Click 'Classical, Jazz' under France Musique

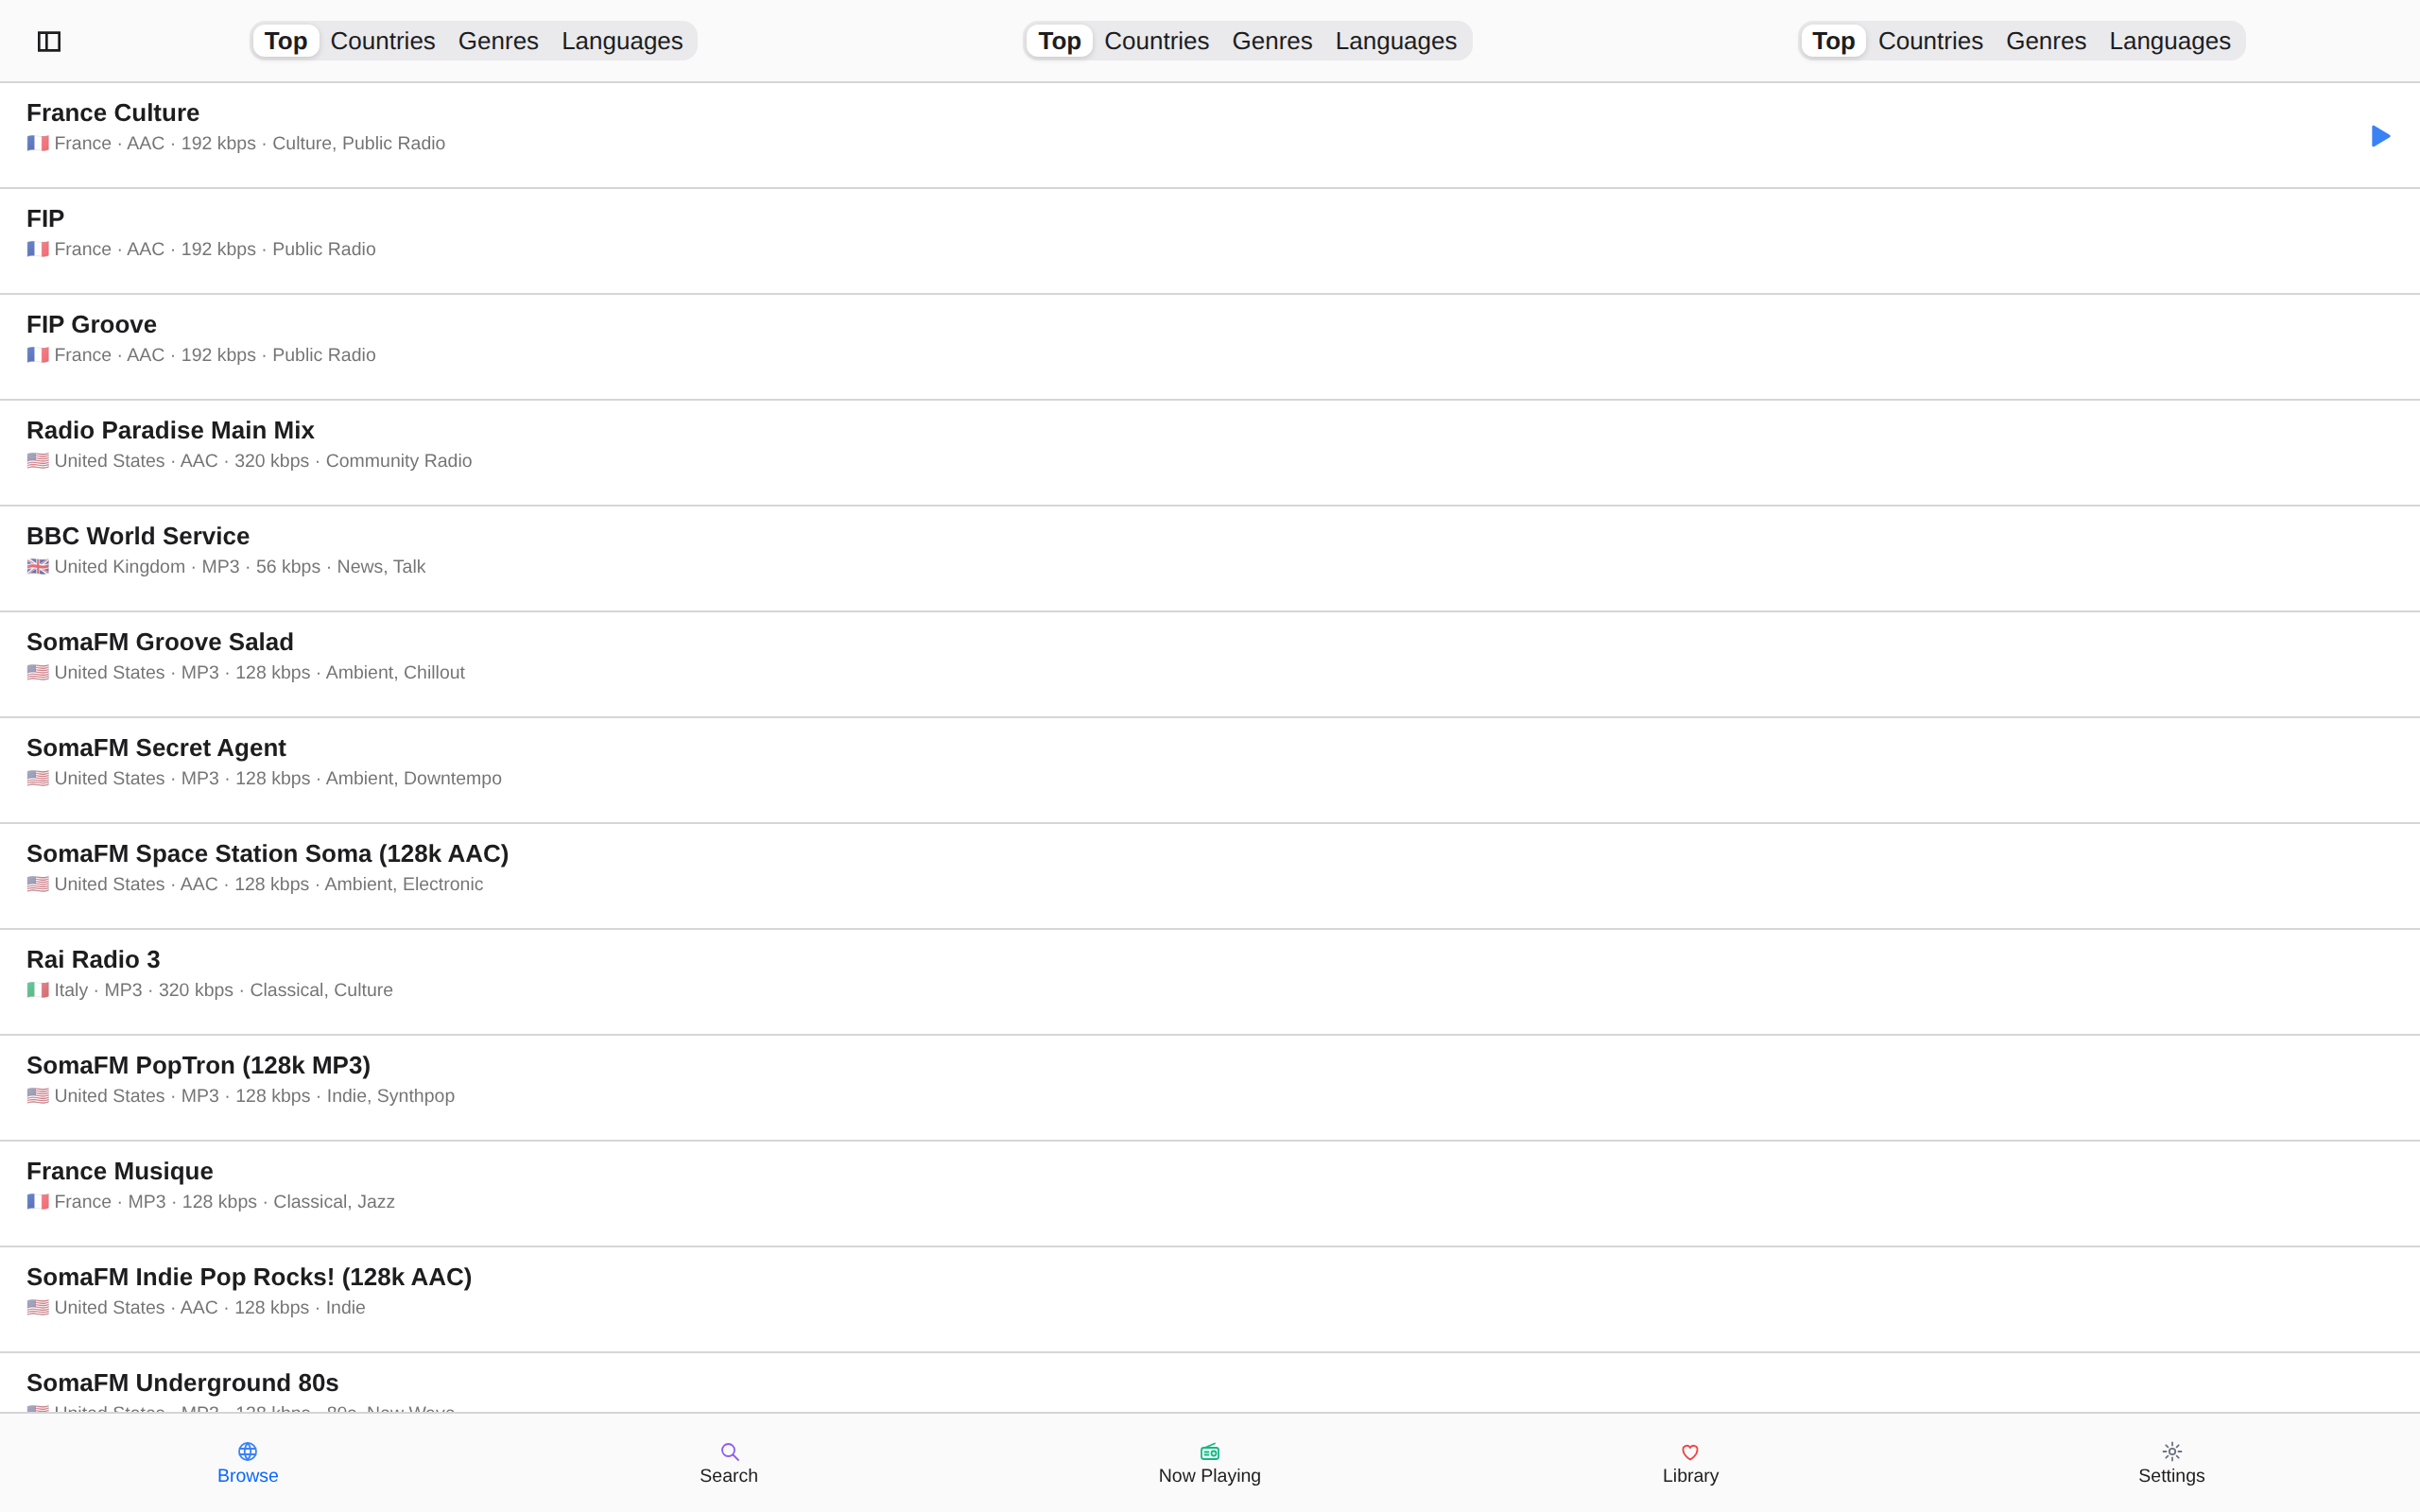click(334, 1202)
